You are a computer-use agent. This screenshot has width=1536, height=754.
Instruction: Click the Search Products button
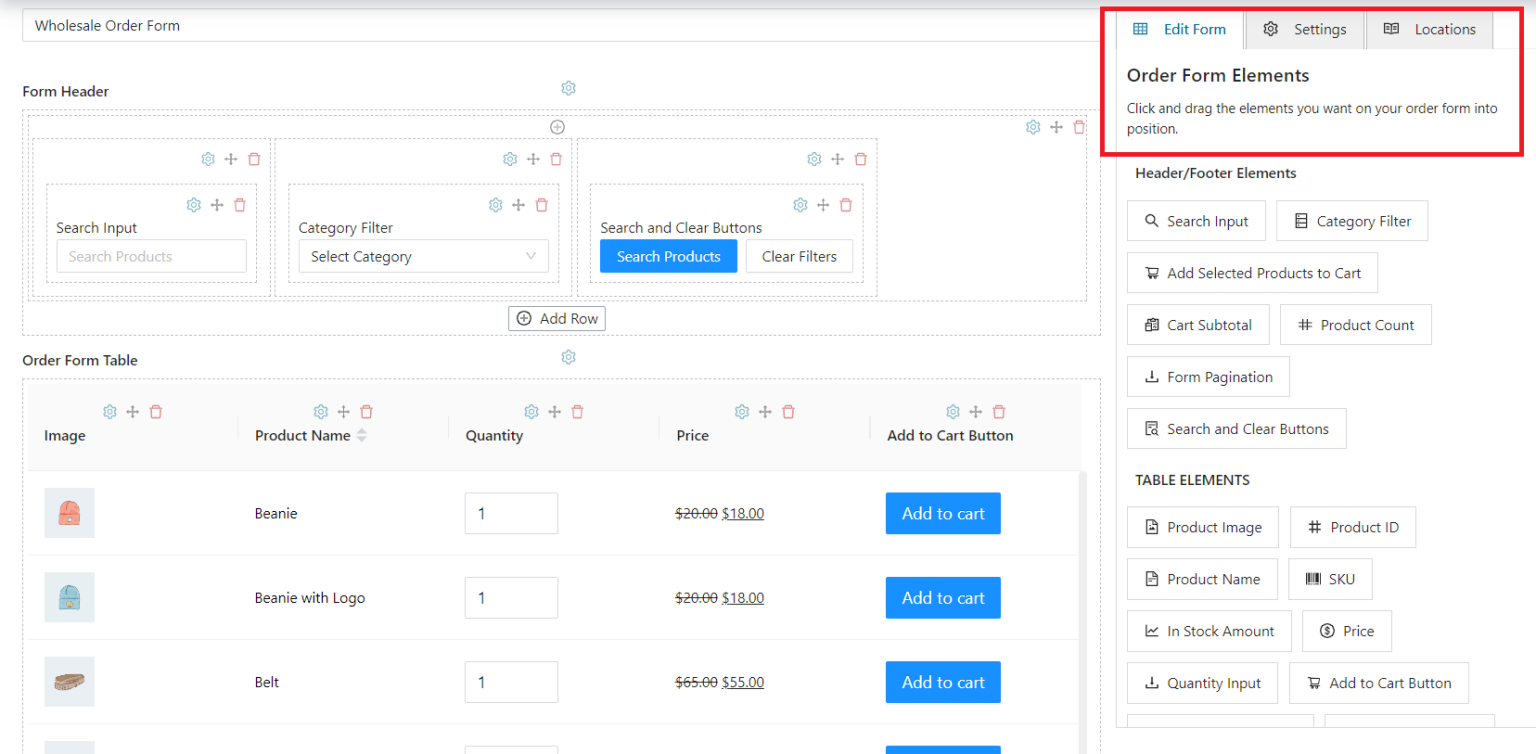coord(668,256)
